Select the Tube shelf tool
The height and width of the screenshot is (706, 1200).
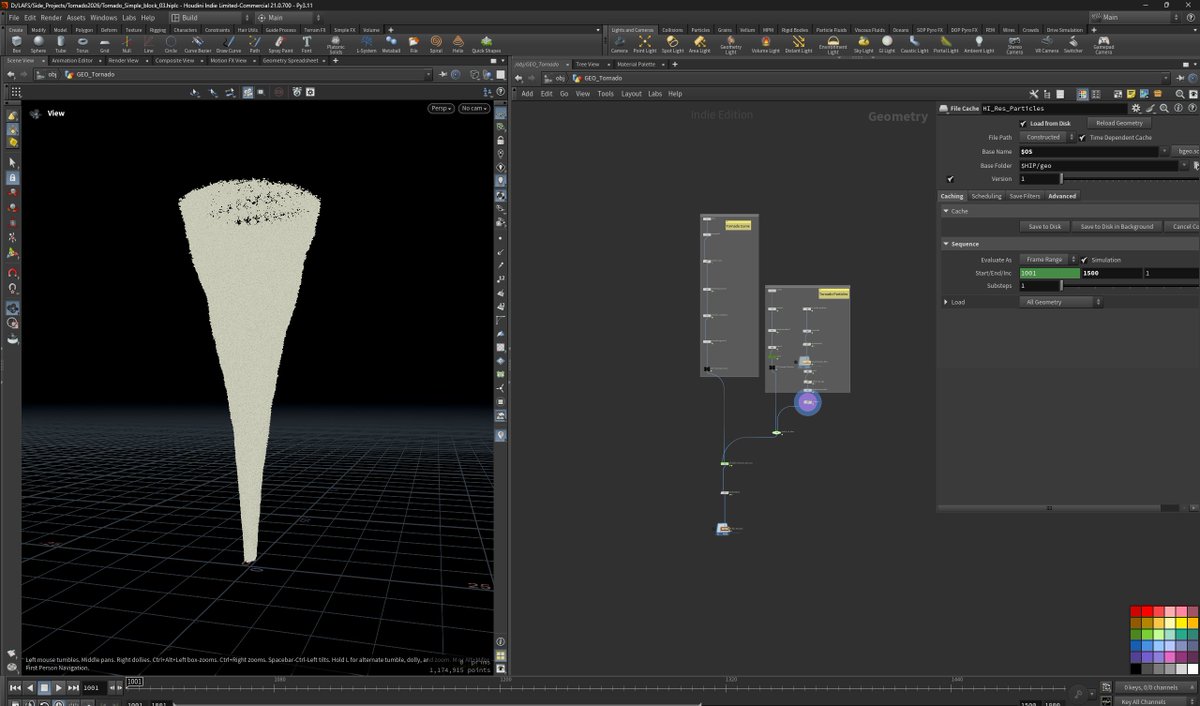coord(61,43)
